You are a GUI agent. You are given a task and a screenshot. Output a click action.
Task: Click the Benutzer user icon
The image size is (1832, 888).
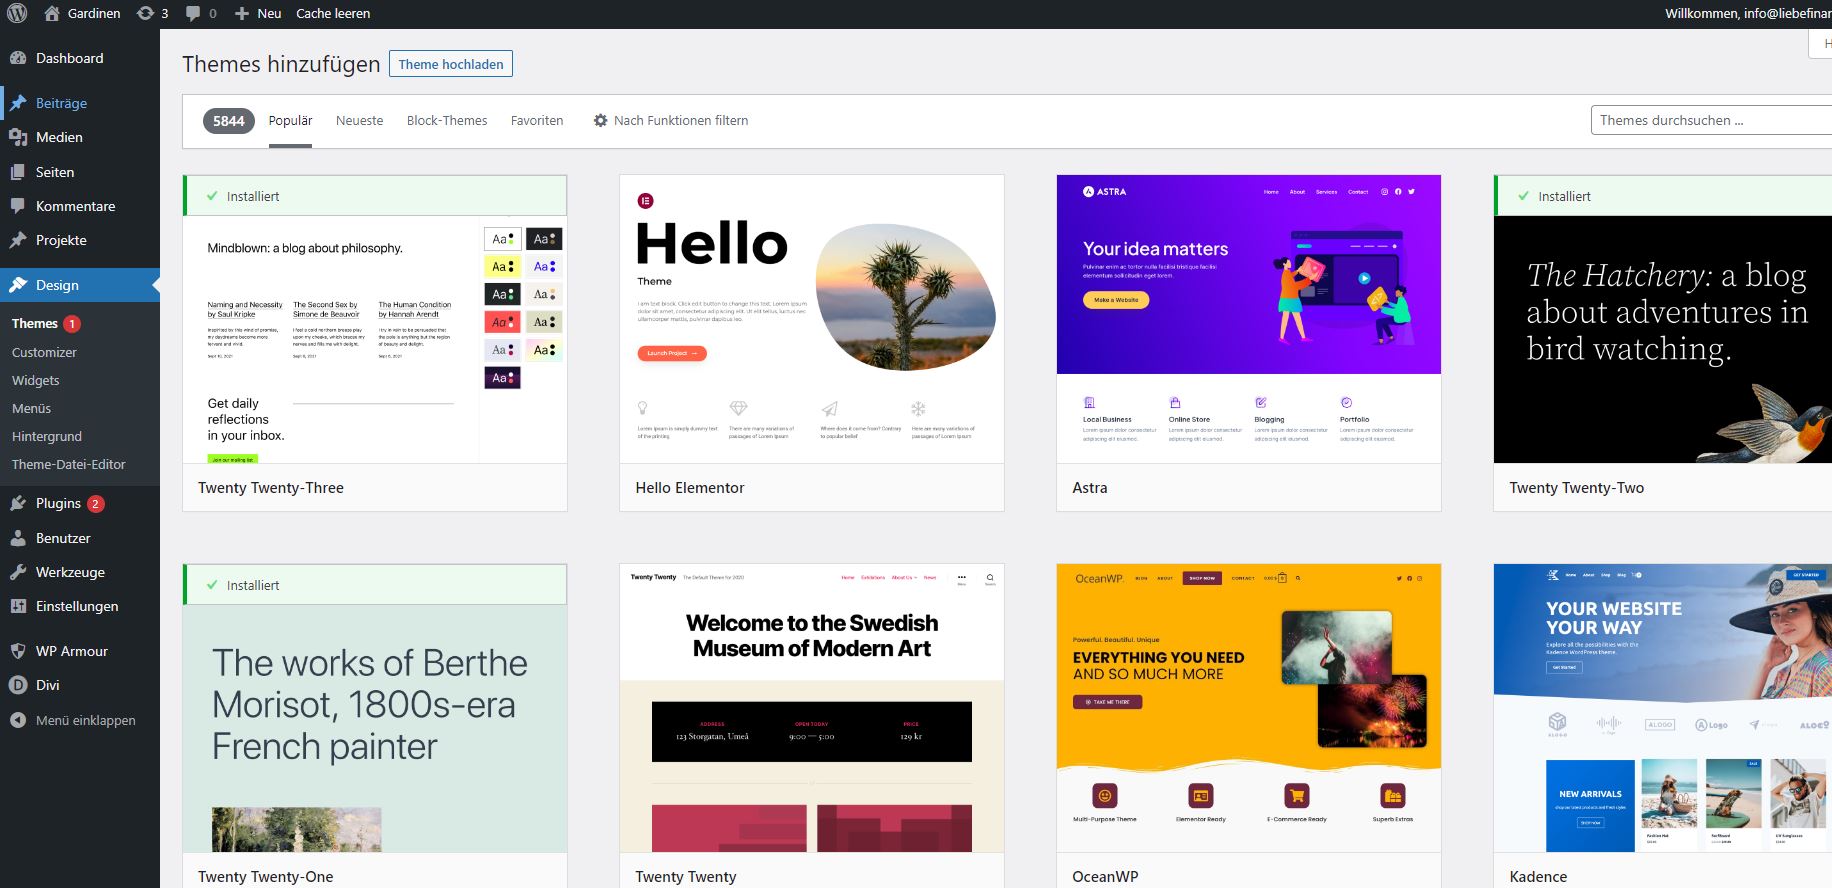pyautogui.click(x=18, y=538)
